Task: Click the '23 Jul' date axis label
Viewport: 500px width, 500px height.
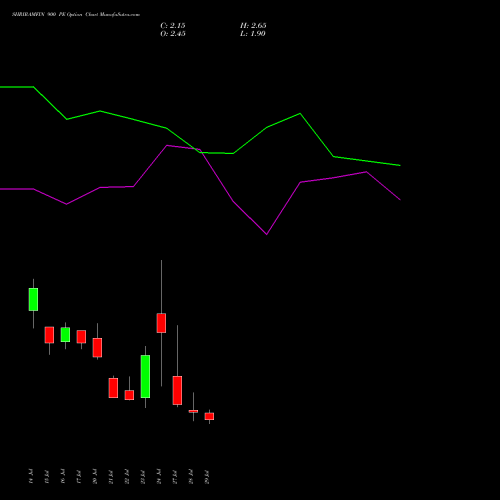Action: 143,476
